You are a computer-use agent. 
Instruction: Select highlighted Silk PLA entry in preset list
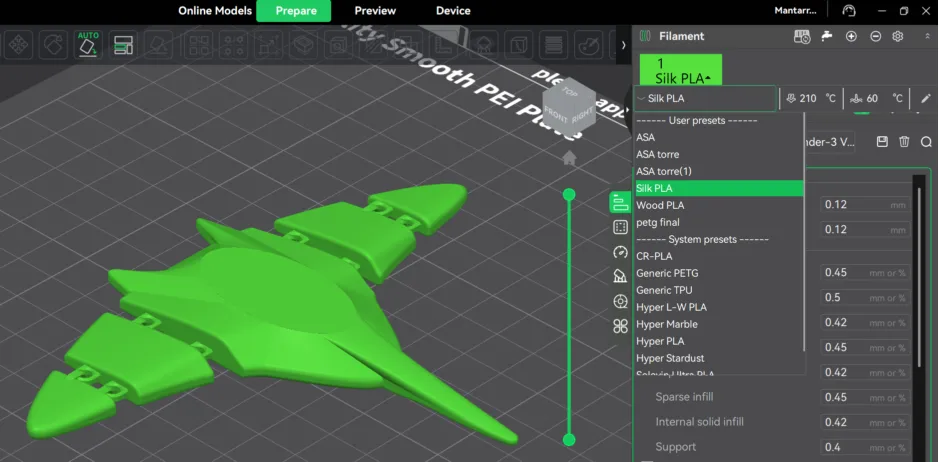click(719, 188)
